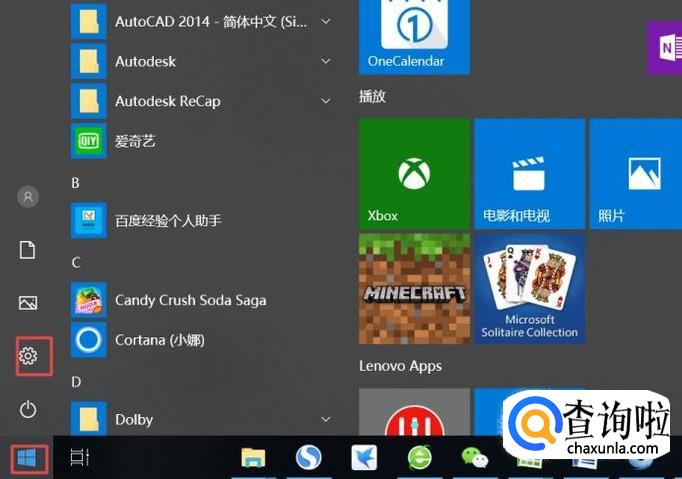Image resolution: width=682 pixels, height=479 pixels.
Task: Launch WeChat from the taskbar
Action: (473, 458)
